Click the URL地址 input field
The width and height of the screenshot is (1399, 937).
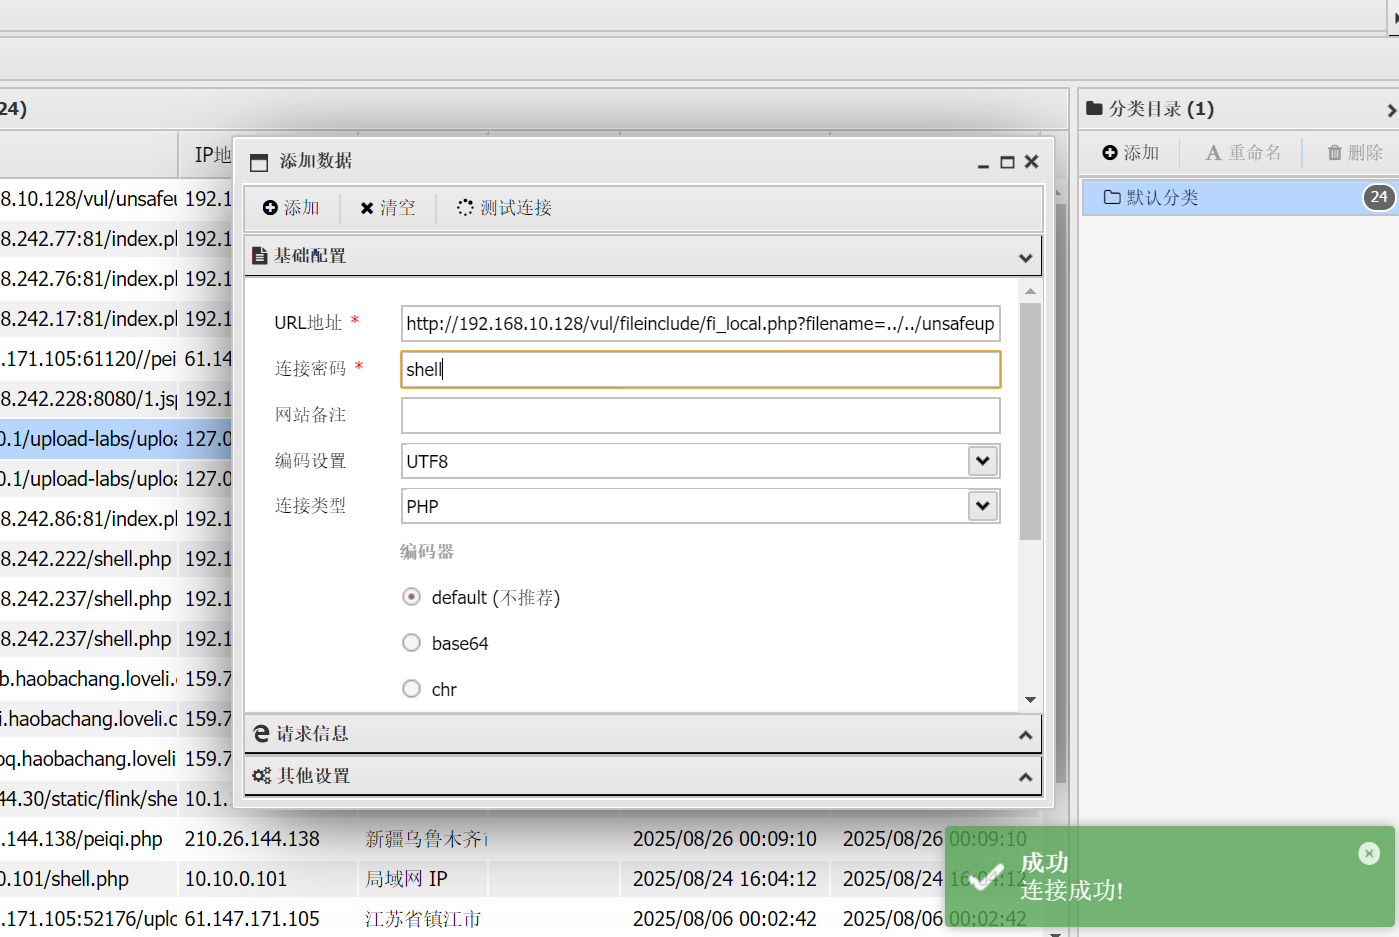click(700, 324)
